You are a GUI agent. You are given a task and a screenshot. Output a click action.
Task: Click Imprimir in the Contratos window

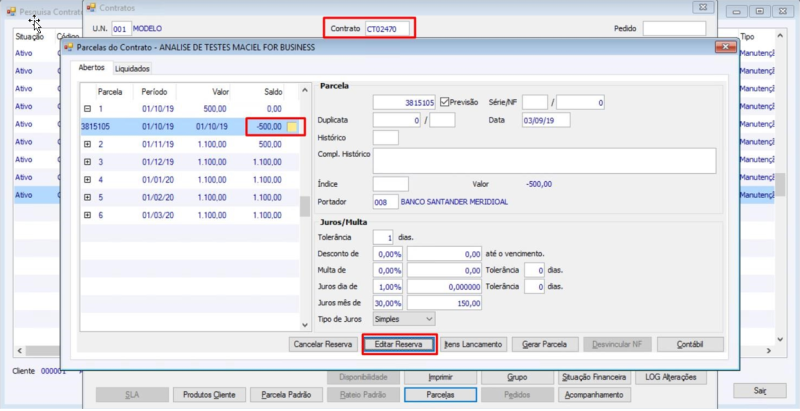[x=440, y=377]
